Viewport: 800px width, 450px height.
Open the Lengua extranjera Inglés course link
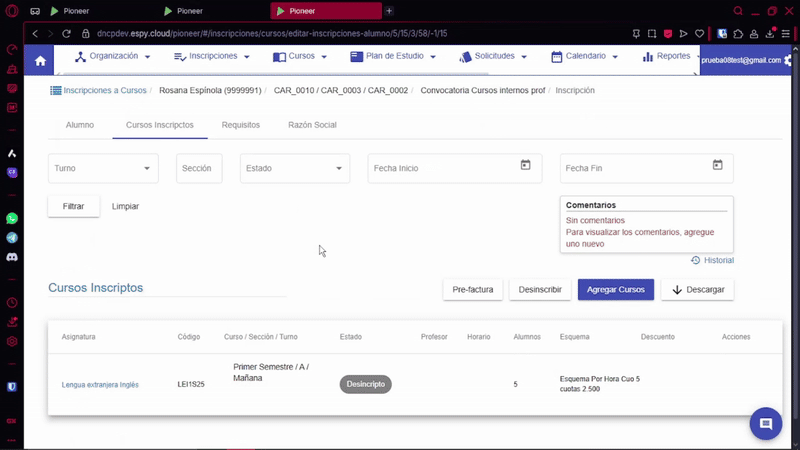(x=100, y=384)
